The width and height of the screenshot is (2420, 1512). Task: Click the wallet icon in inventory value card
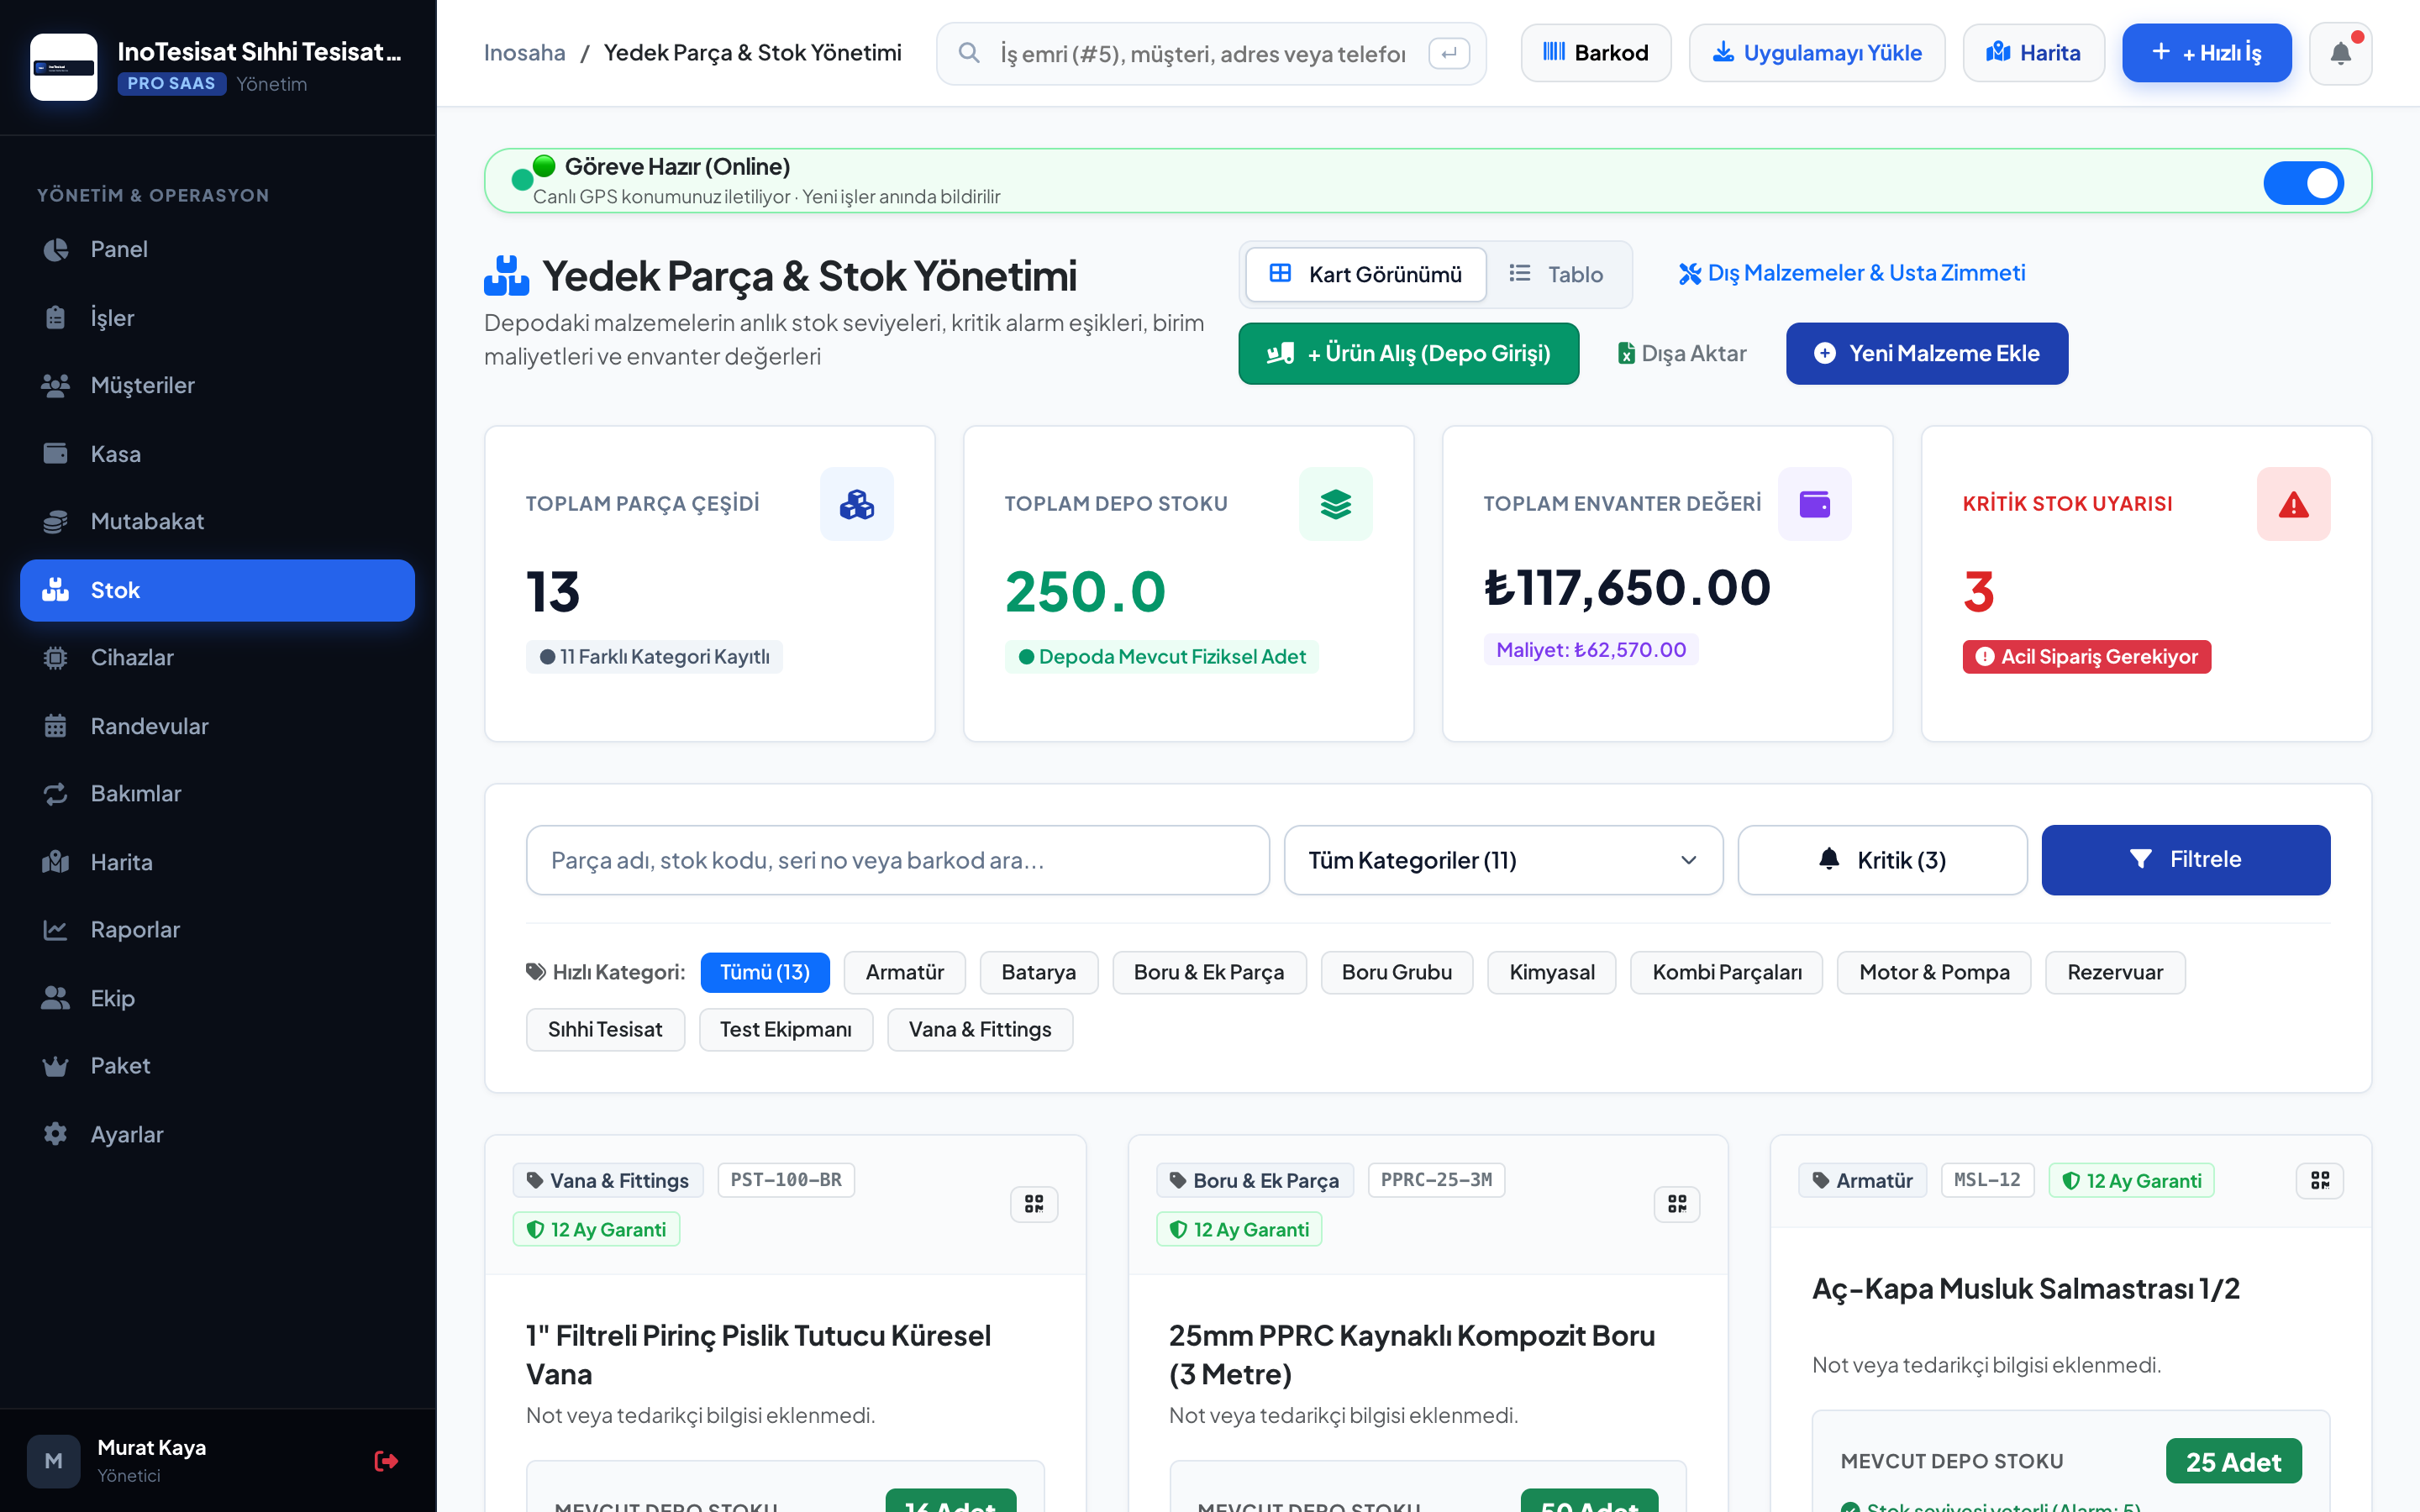(x=1814, y=504)
